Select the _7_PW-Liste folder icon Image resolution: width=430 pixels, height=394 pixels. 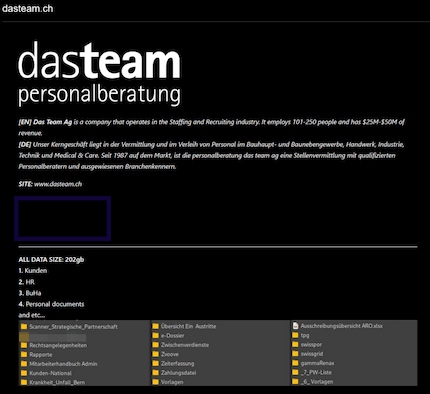coord(295,372)
